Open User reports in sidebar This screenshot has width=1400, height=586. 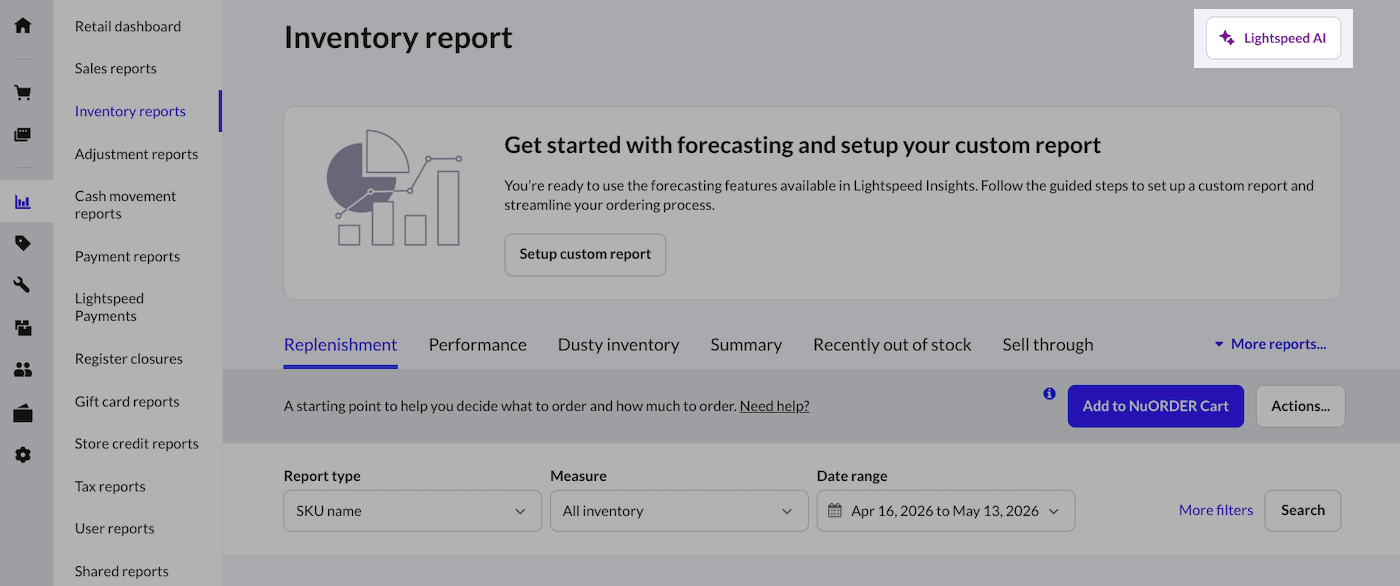tap(115, 528)
